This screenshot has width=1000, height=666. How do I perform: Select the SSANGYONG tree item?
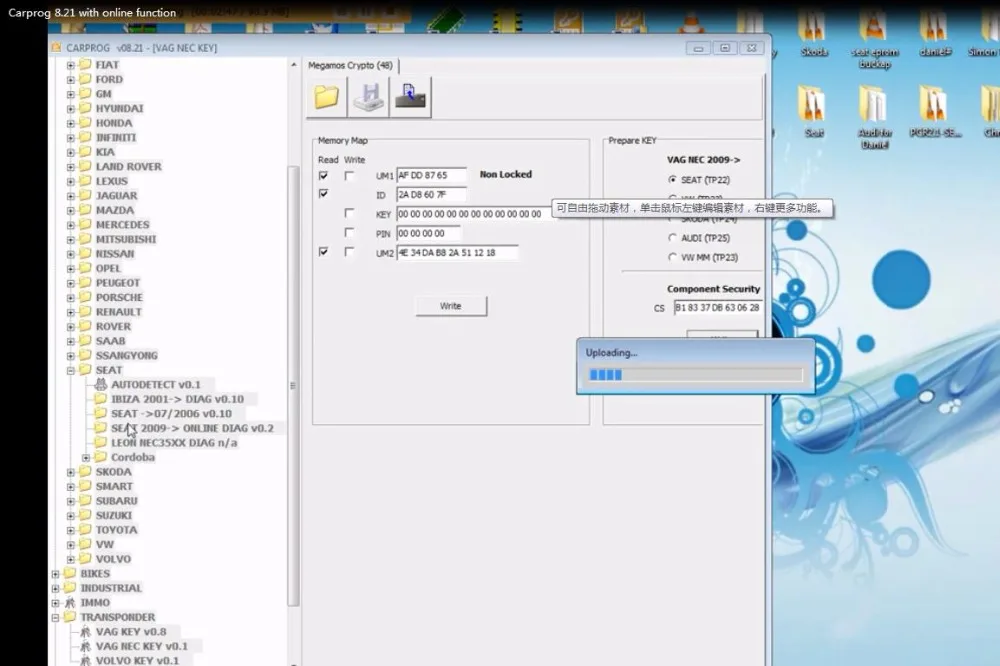(x=126, y=355)
